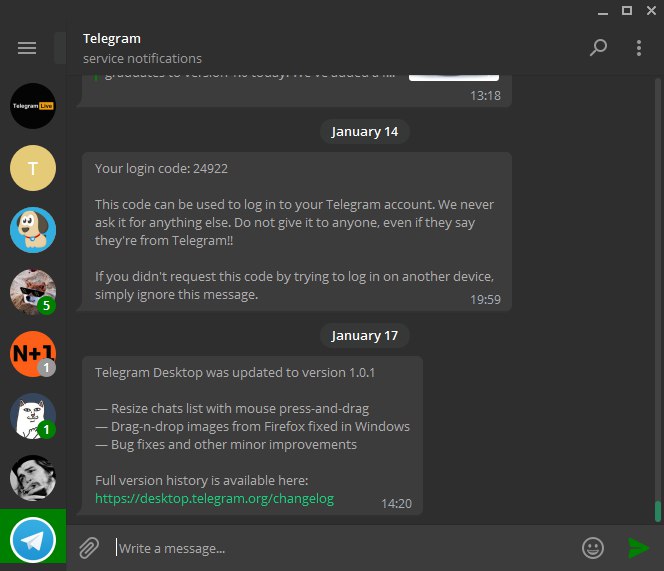This screenshot has height=571, width=664.
Task: Open the Telegram Live chat avatar
Action: pyautogui.click(x=33, y=106)
